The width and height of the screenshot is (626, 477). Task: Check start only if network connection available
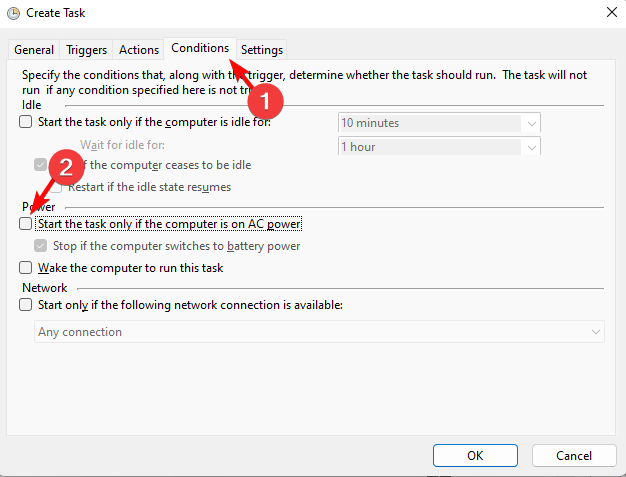[25, 306]
